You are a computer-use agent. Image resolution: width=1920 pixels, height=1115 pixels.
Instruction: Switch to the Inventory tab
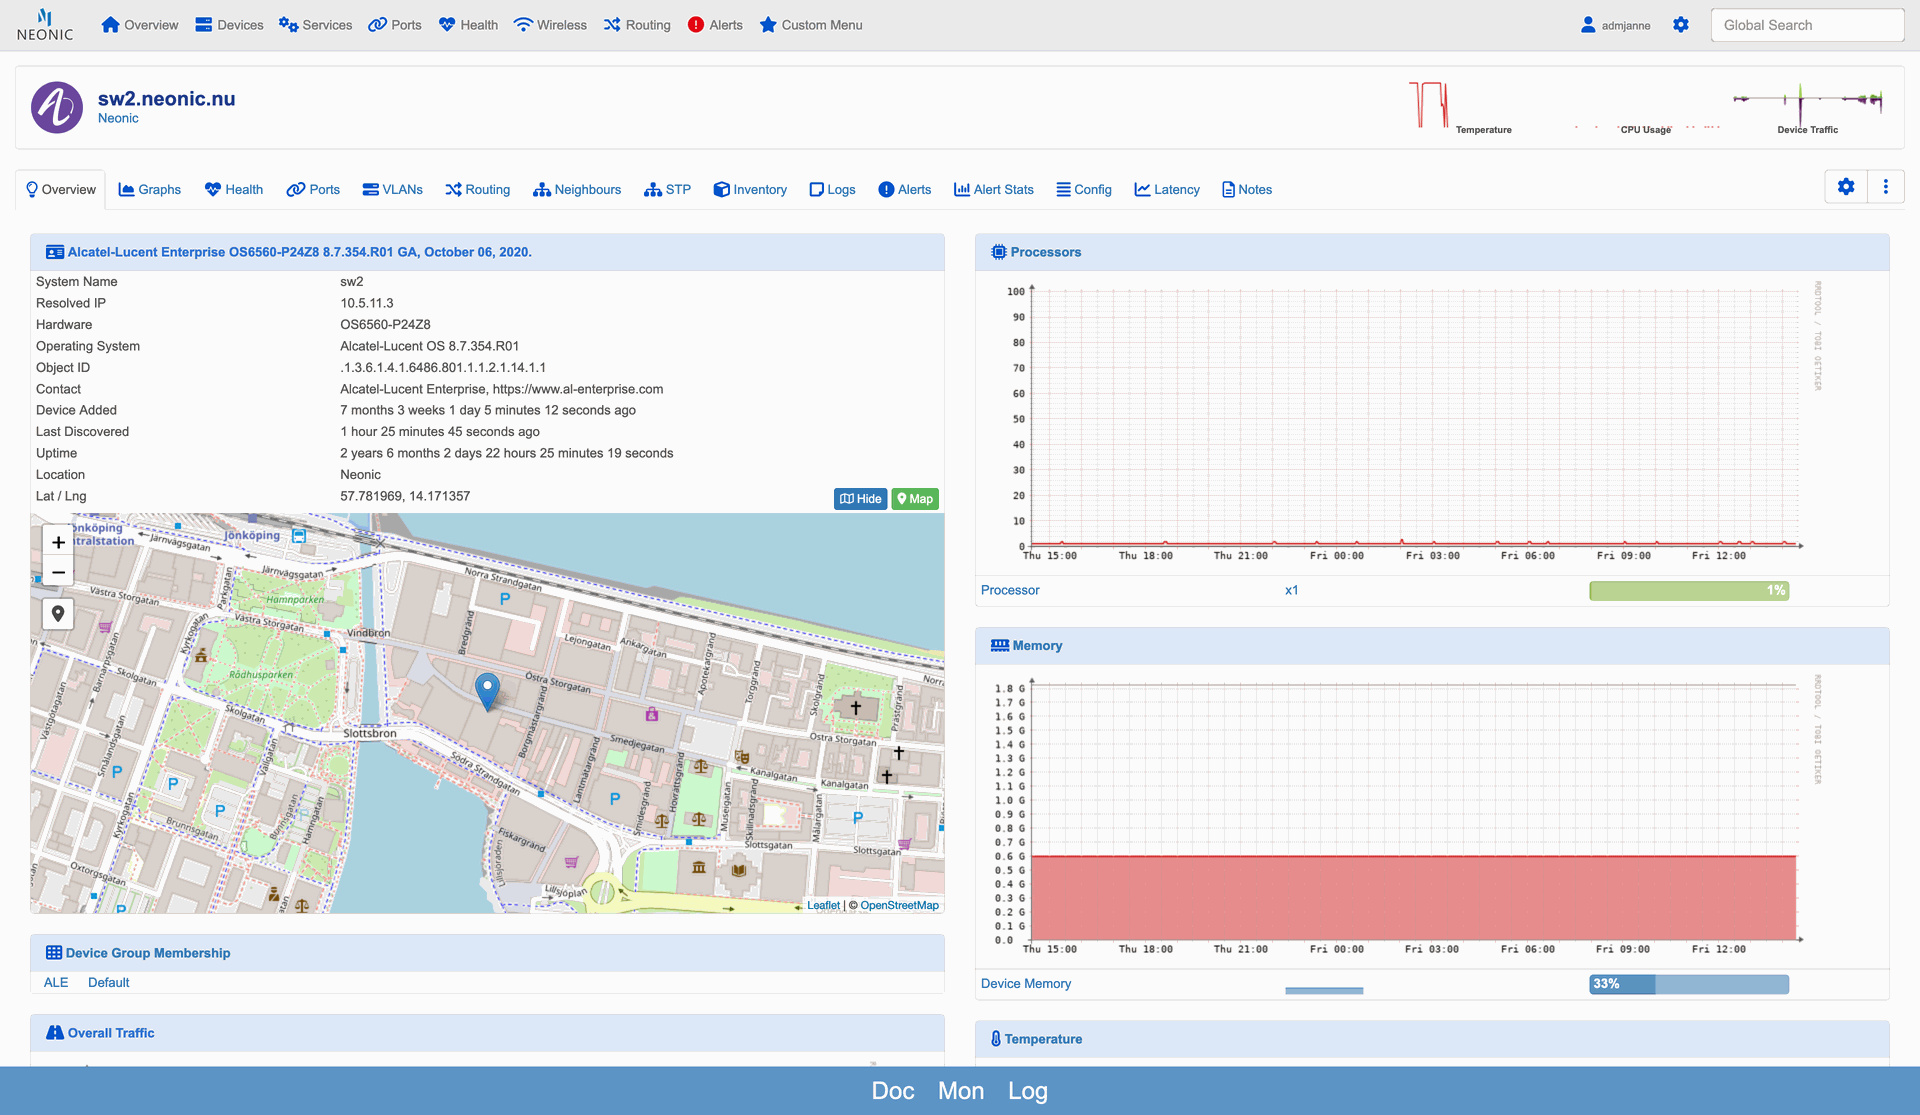pos(750,189)
